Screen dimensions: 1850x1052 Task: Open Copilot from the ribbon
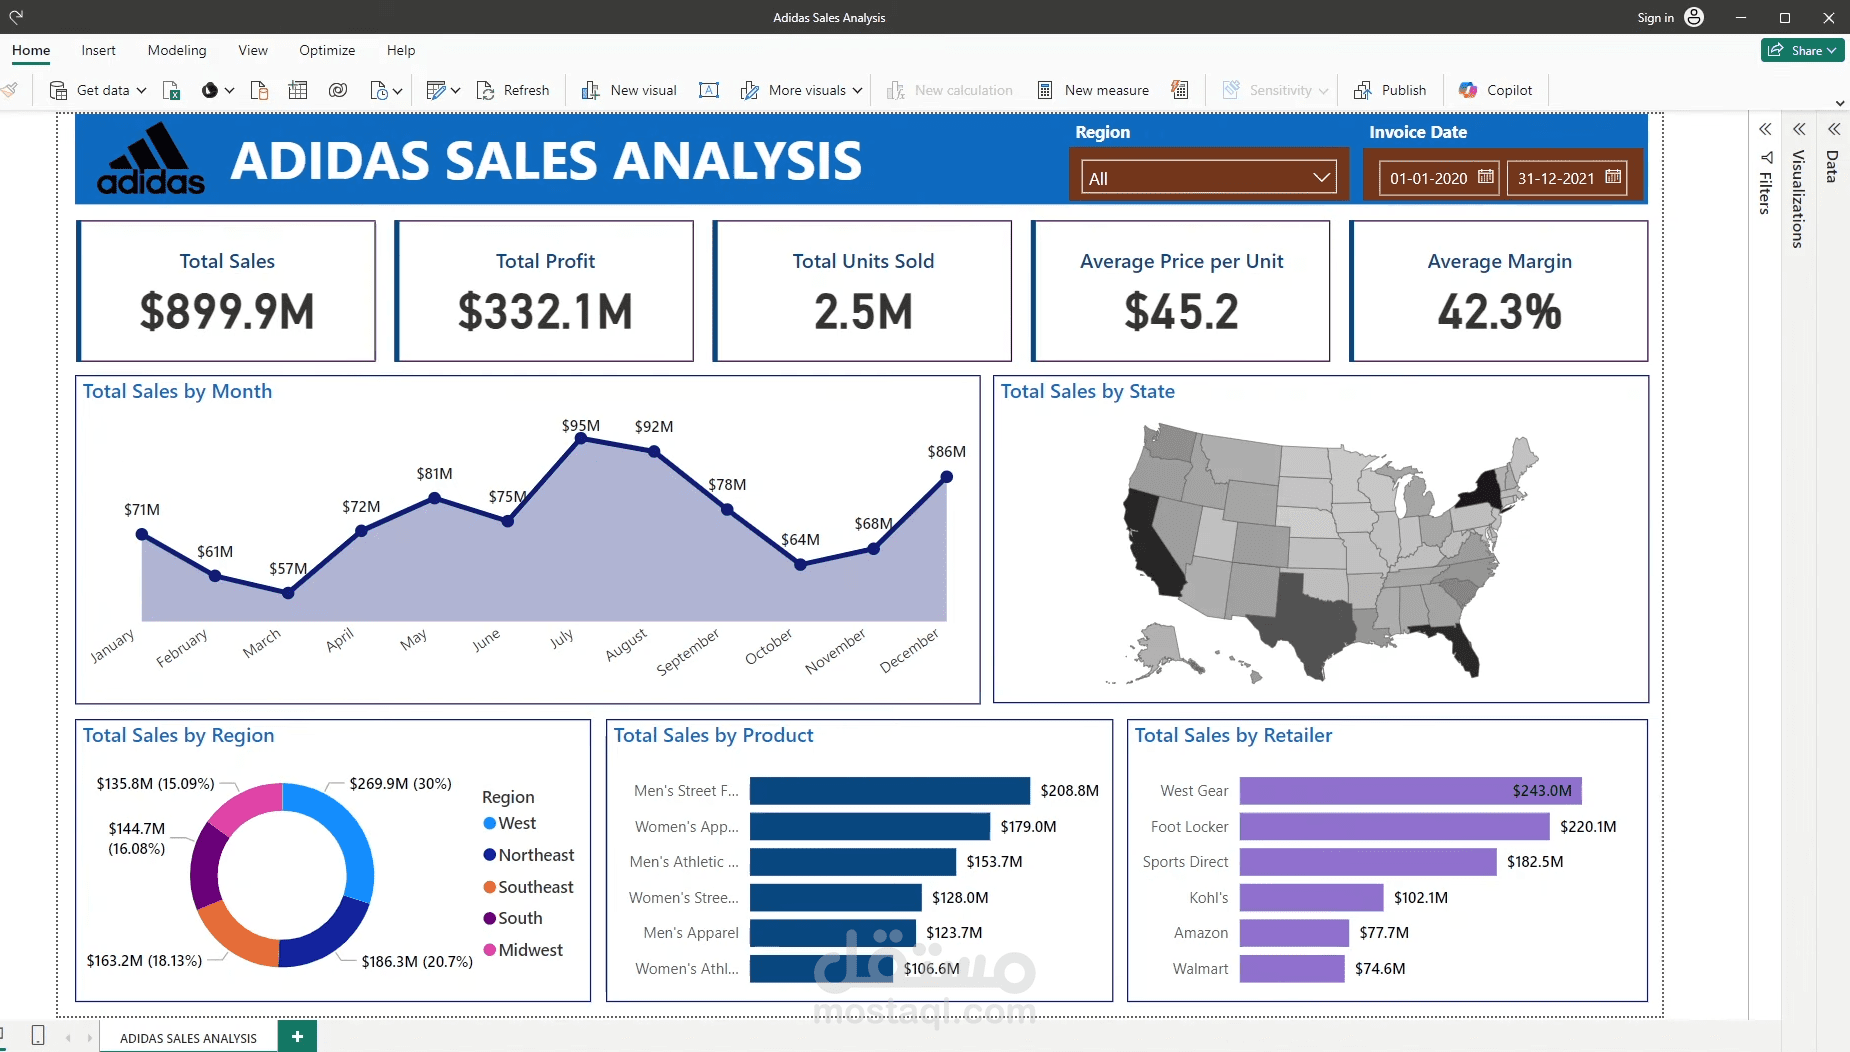pyautogui.click(x=1495, y=90)
